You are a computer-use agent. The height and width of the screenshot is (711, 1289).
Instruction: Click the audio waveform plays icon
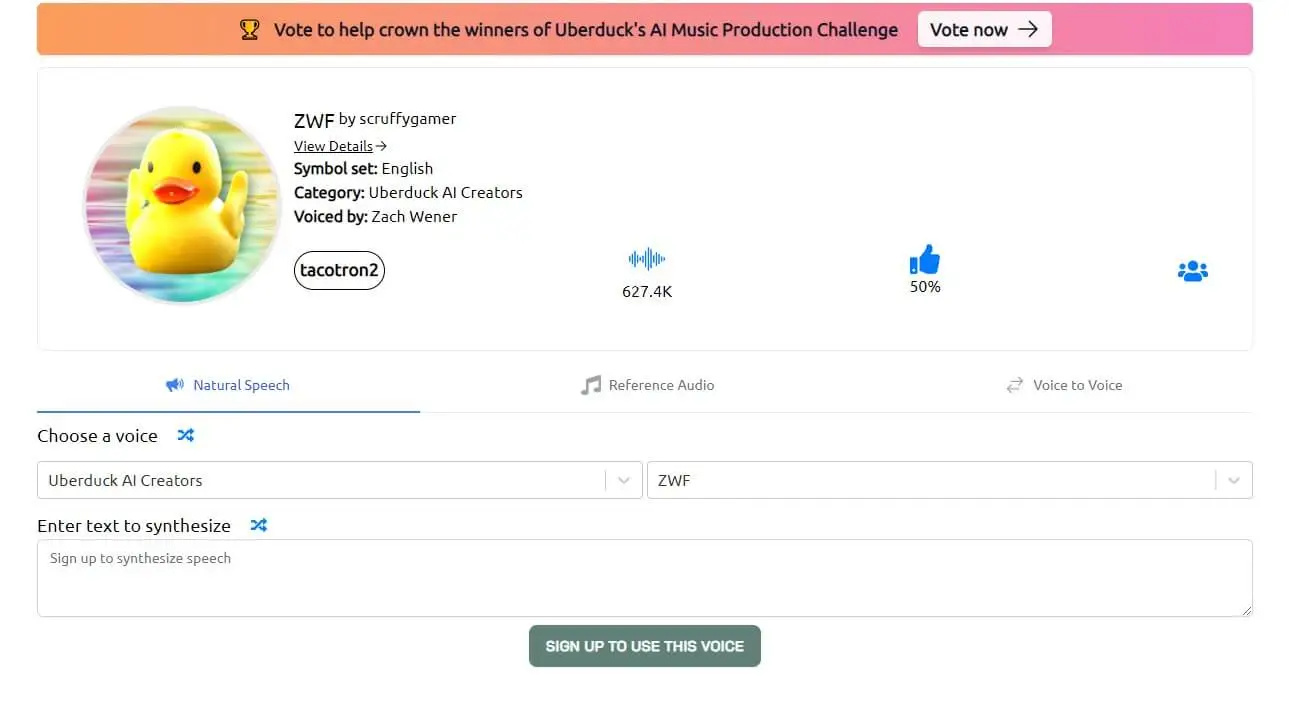pos(647,260)
